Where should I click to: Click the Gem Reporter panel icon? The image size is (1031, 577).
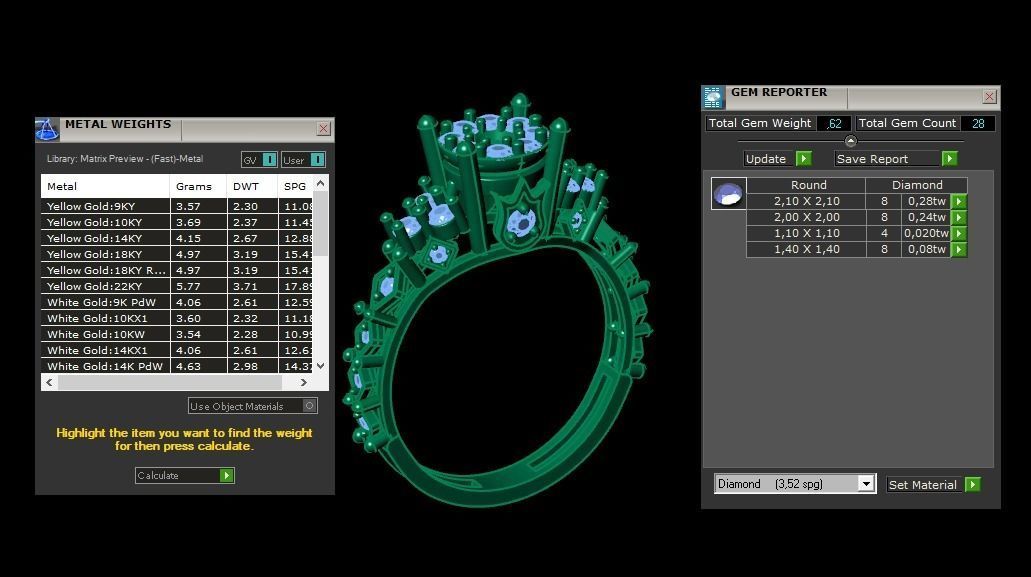point(713,97)
